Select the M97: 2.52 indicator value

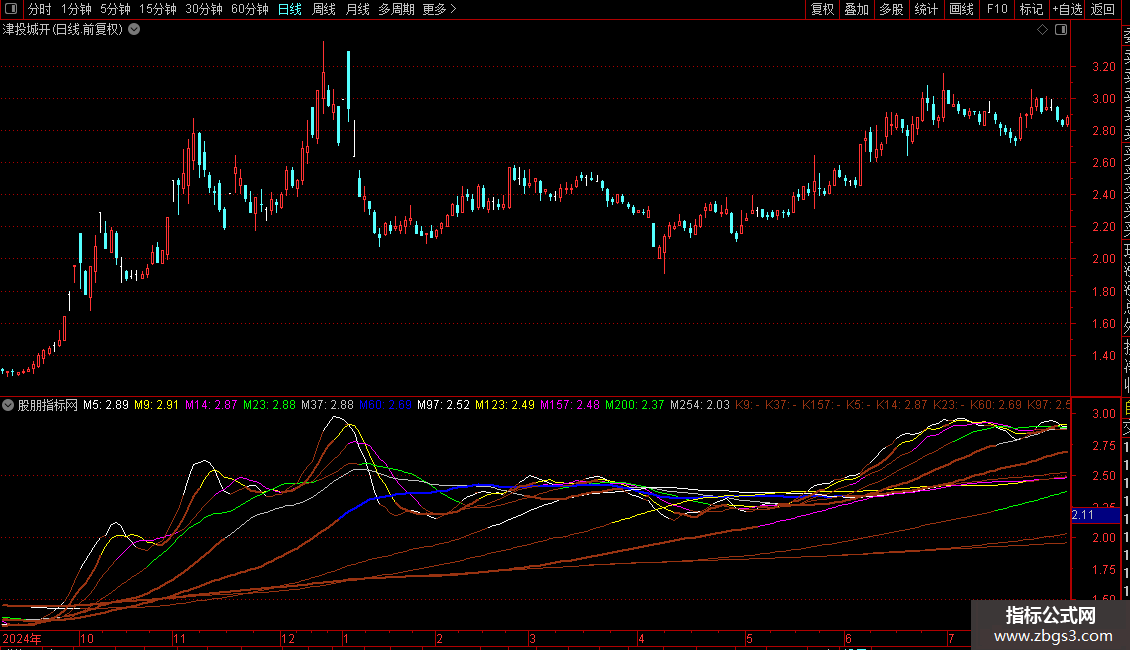click(443, 405)
